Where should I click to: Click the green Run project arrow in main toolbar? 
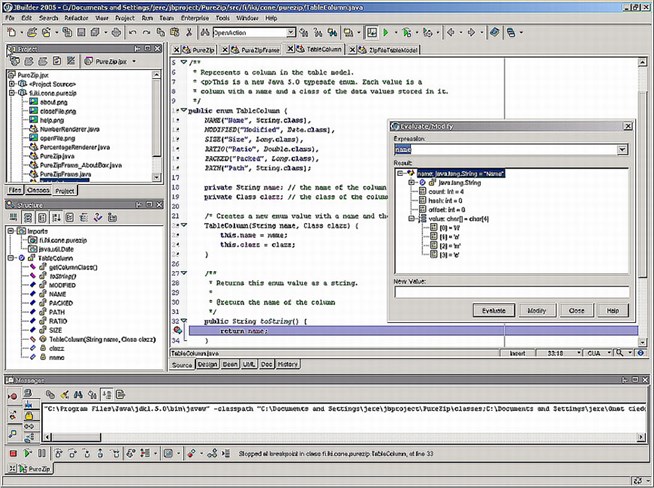point(384,32)
